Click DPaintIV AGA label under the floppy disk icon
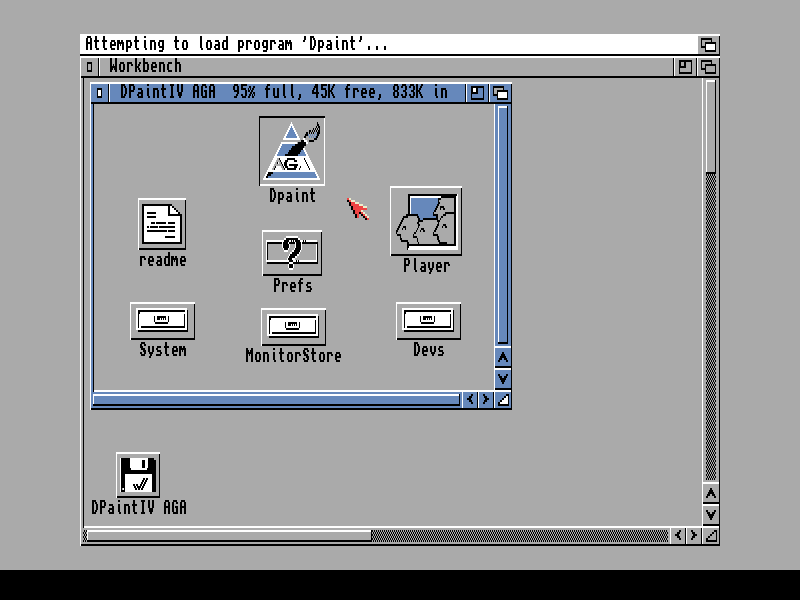Image resolution: width=800 pixels, height=600 pixels. (x=139, y=508)
